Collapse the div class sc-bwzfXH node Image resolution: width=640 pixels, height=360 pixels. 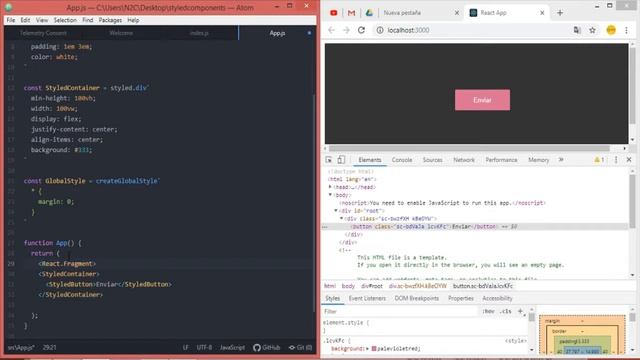click(x=342, y=219)
